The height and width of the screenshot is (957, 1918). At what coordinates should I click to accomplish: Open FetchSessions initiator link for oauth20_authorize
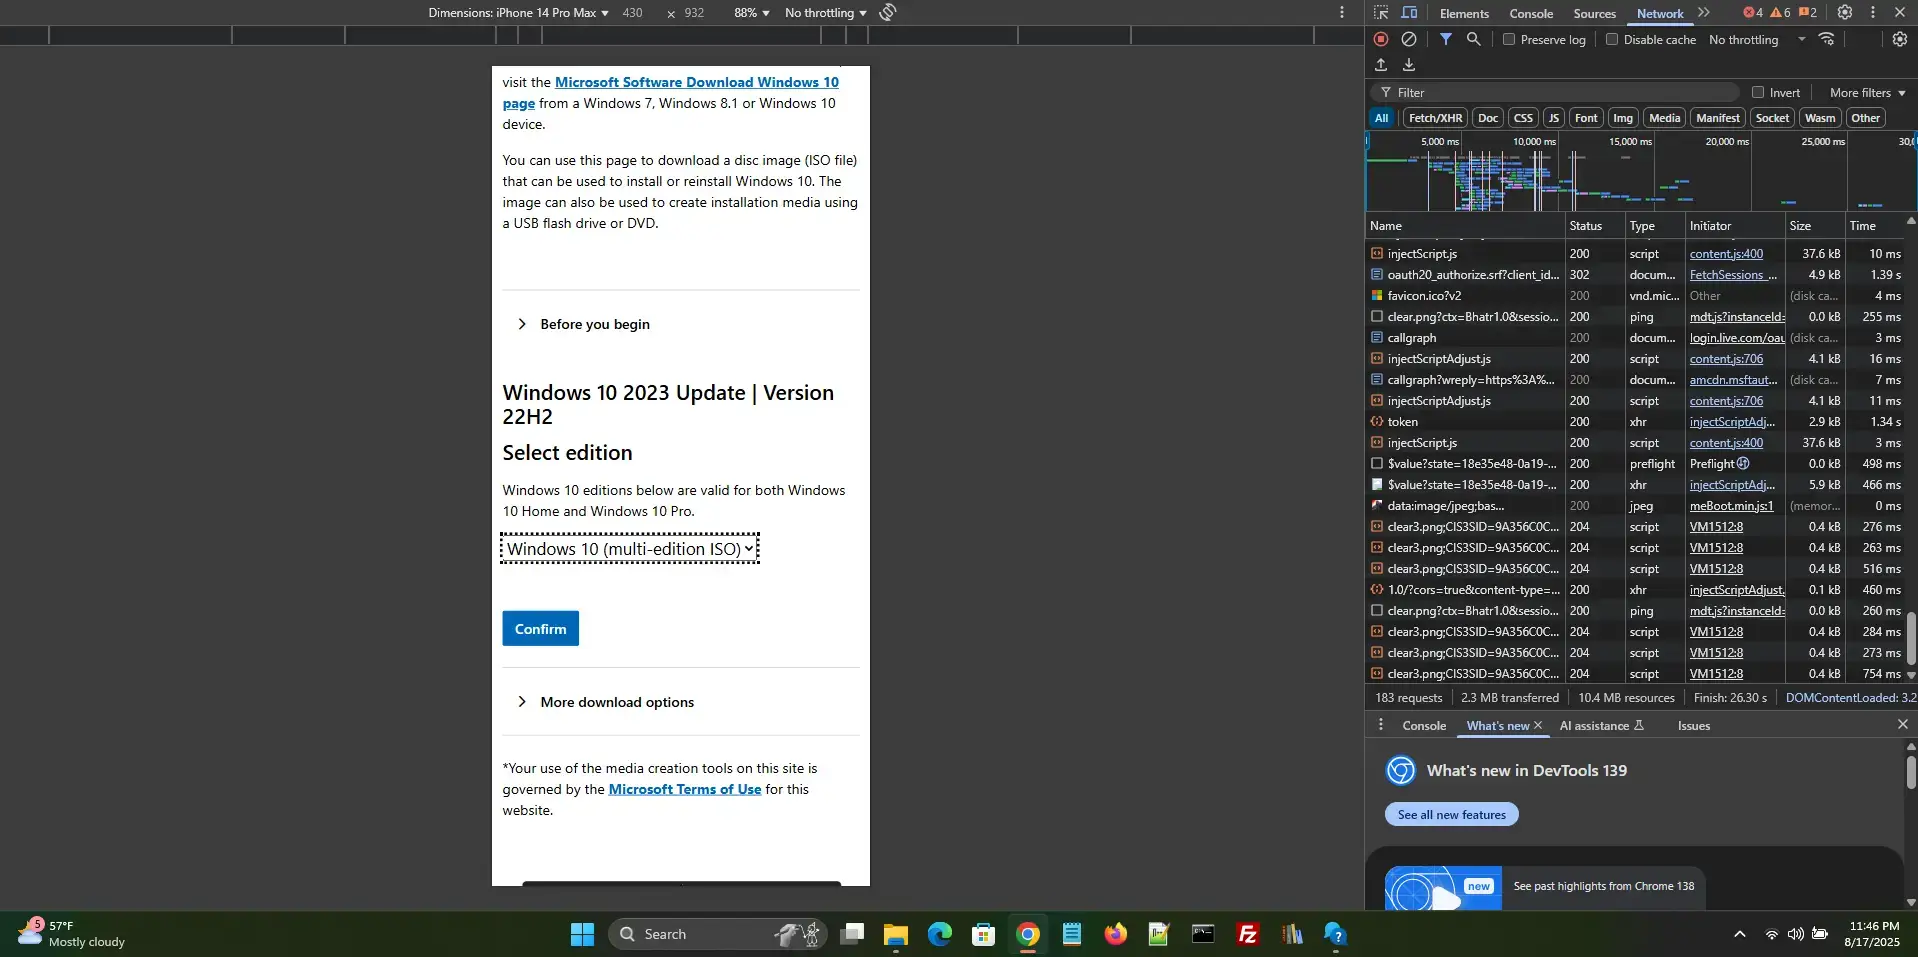pyautogui.click(x=1733, y=275)
